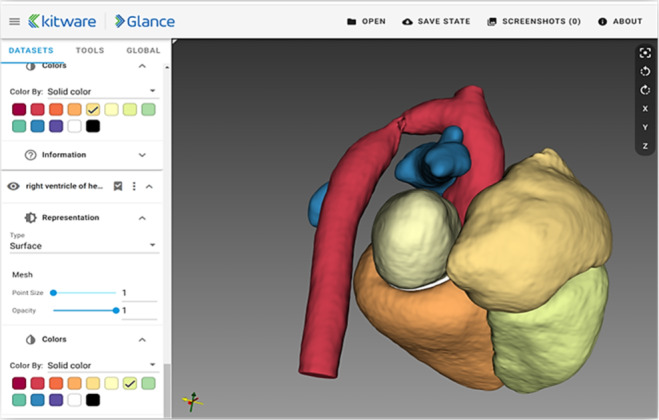Open the hamburger navigation menu
Image resolution: width=659 pixels, height=420 pixels.
click(x=14, y=21)
